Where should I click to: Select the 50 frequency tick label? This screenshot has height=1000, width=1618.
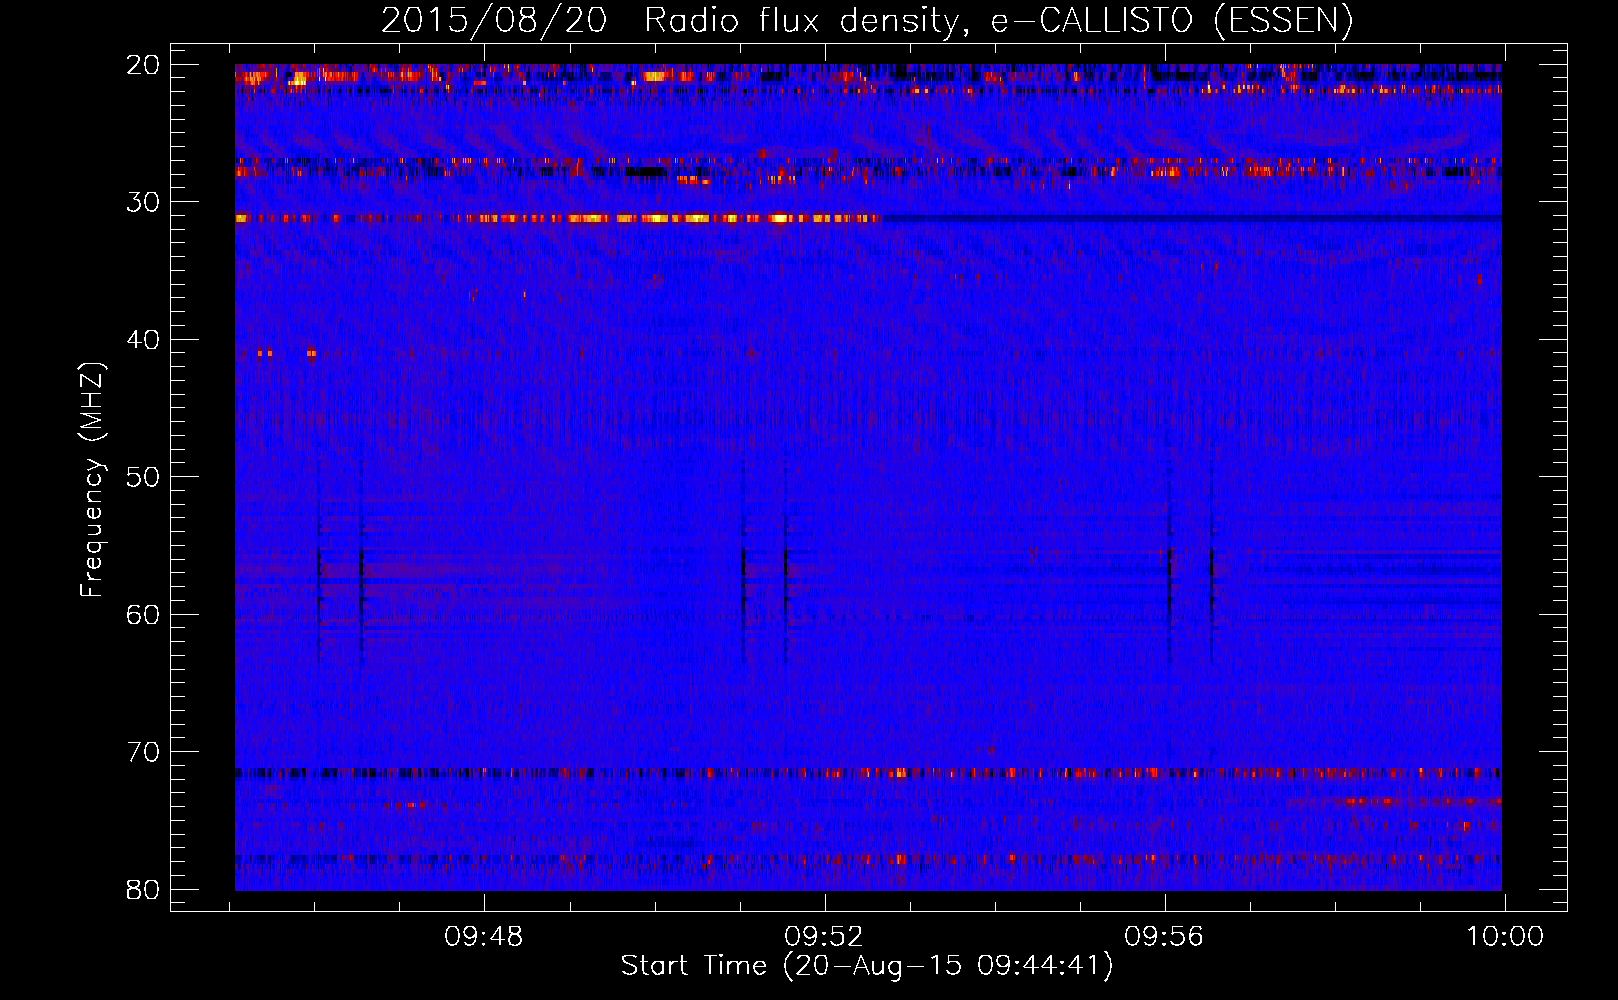pos(143,477)
